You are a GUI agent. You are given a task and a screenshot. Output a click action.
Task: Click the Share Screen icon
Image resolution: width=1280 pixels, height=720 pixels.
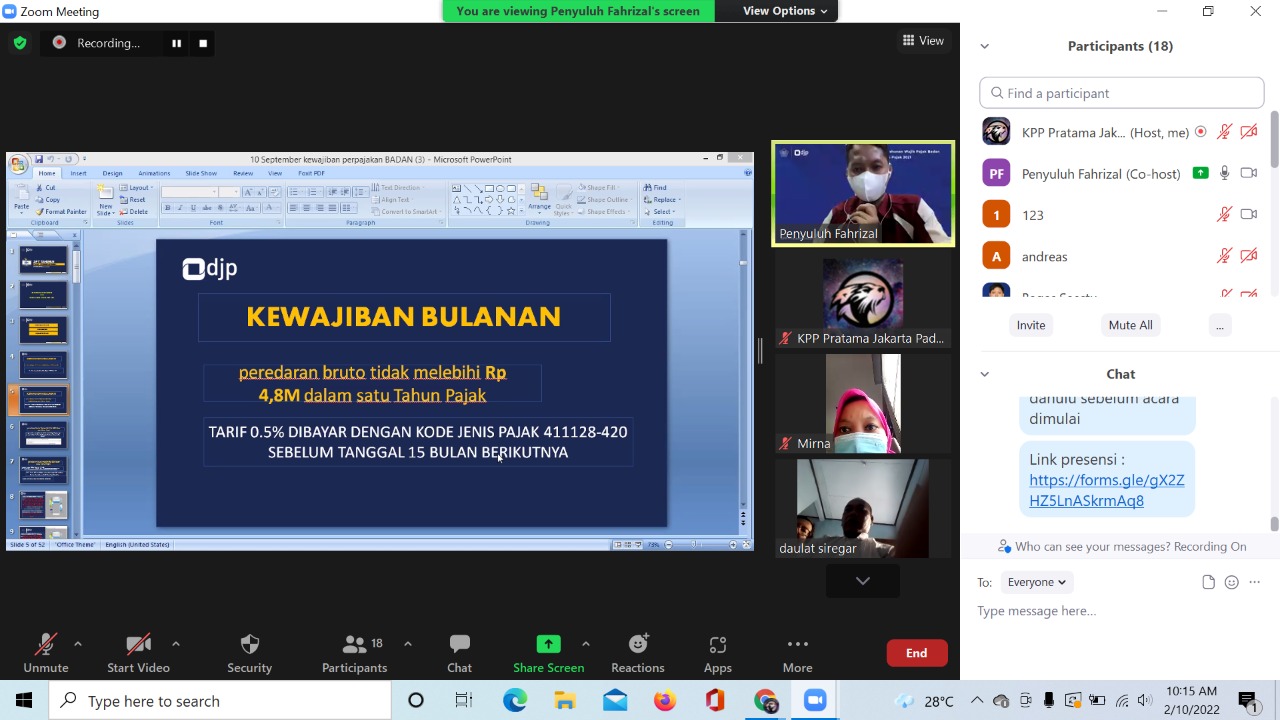tap(548, 645)
